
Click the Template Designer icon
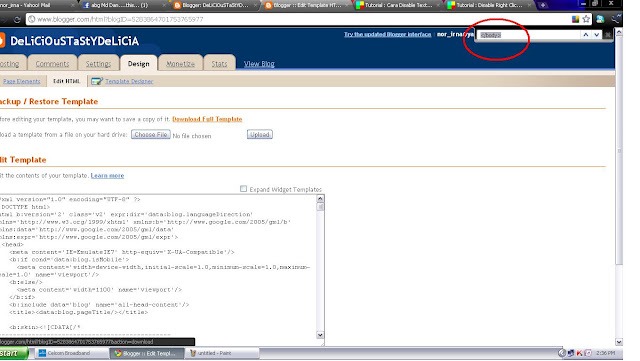(x=97, y=81)
